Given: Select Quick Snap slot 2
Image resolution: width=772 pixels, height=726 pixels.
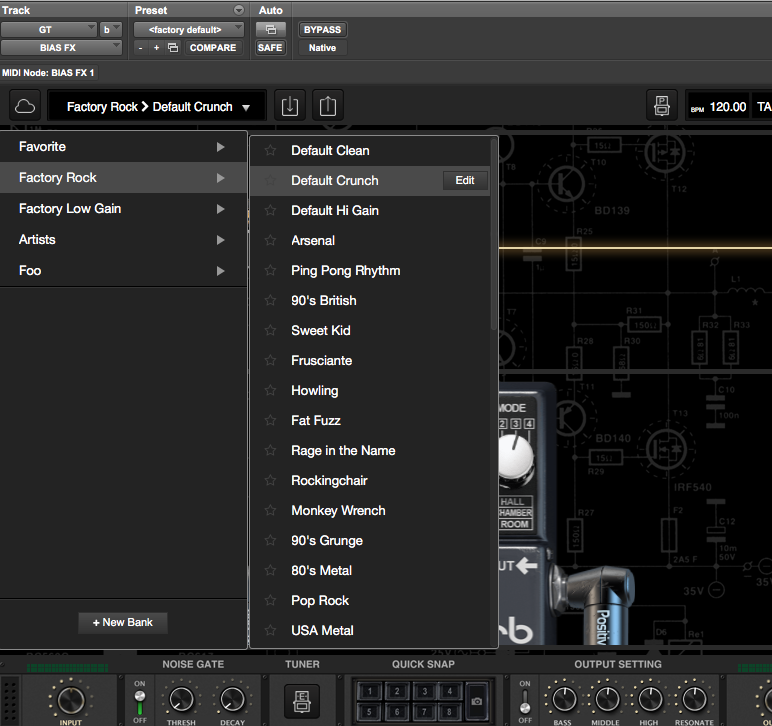Looking at the screenshot, I should [397, 692].
